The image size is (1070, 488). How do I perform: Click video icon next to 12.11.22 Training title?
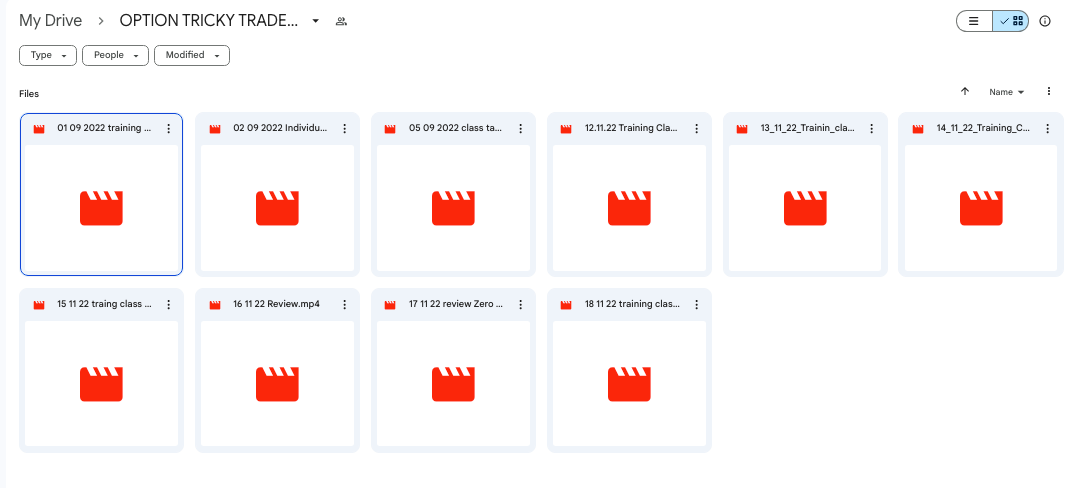tap(566, 129)
